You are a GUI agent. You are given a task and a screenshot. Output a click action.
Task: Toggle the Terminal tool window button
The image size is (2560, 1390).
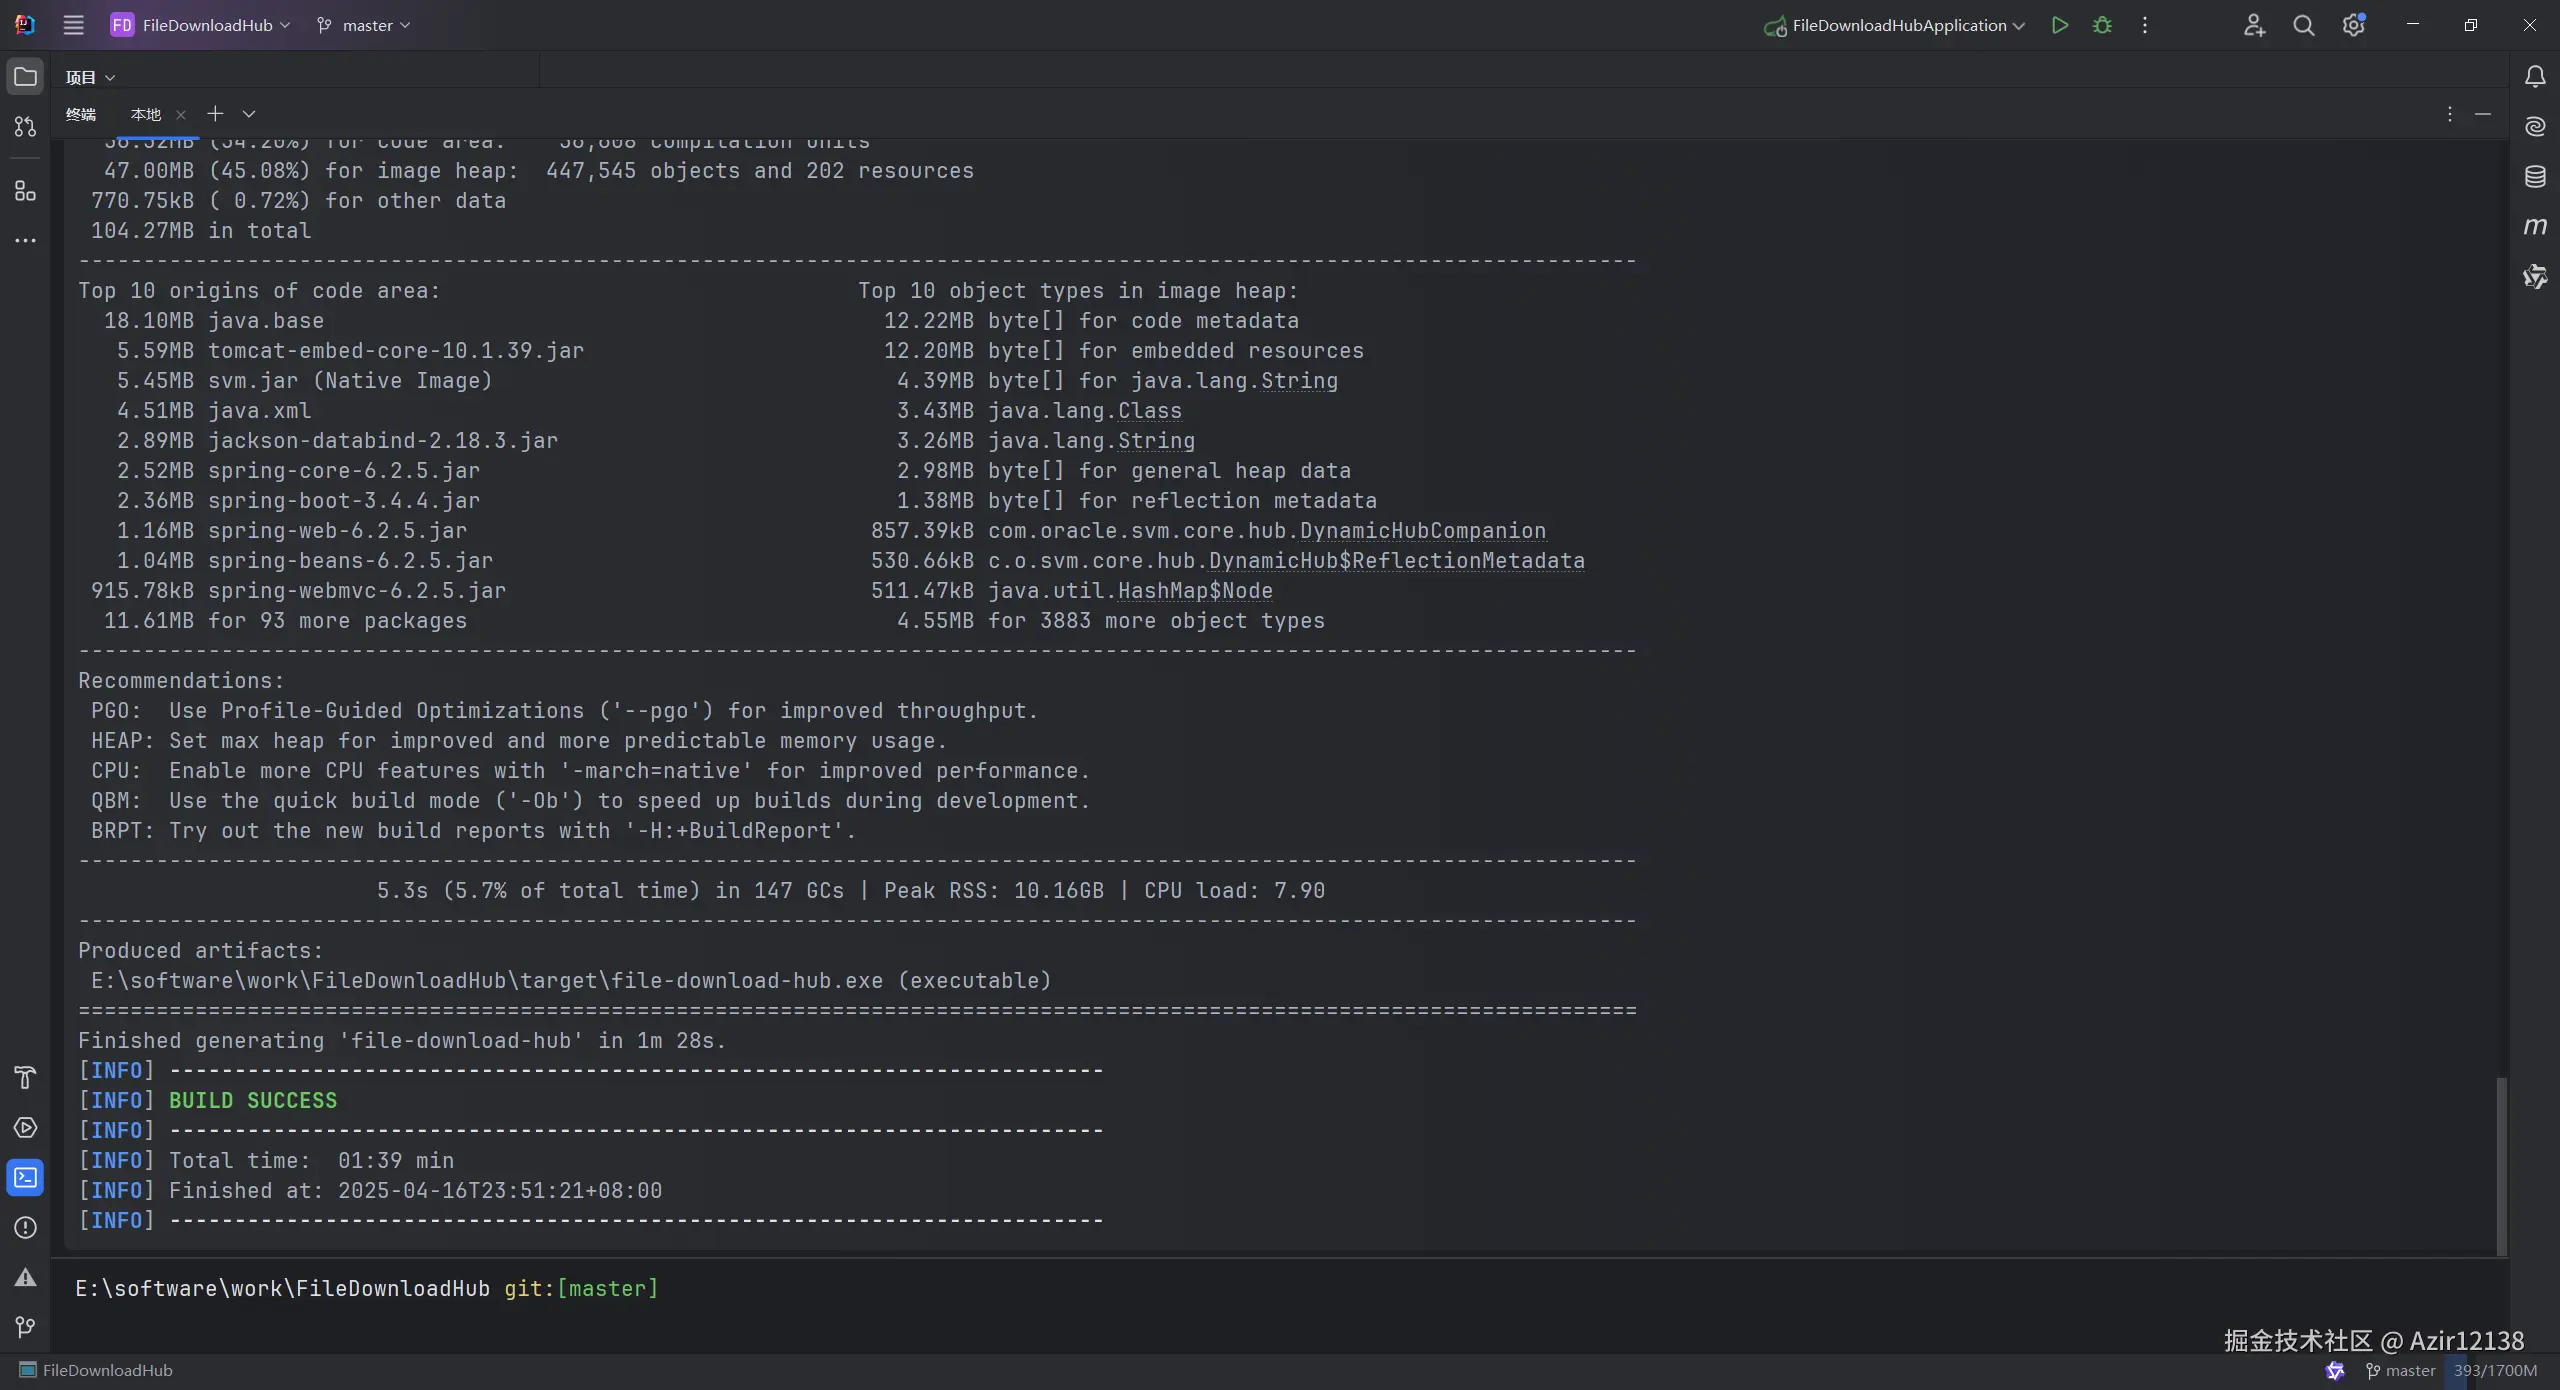pyautogui.click(x=25, y=1177)
